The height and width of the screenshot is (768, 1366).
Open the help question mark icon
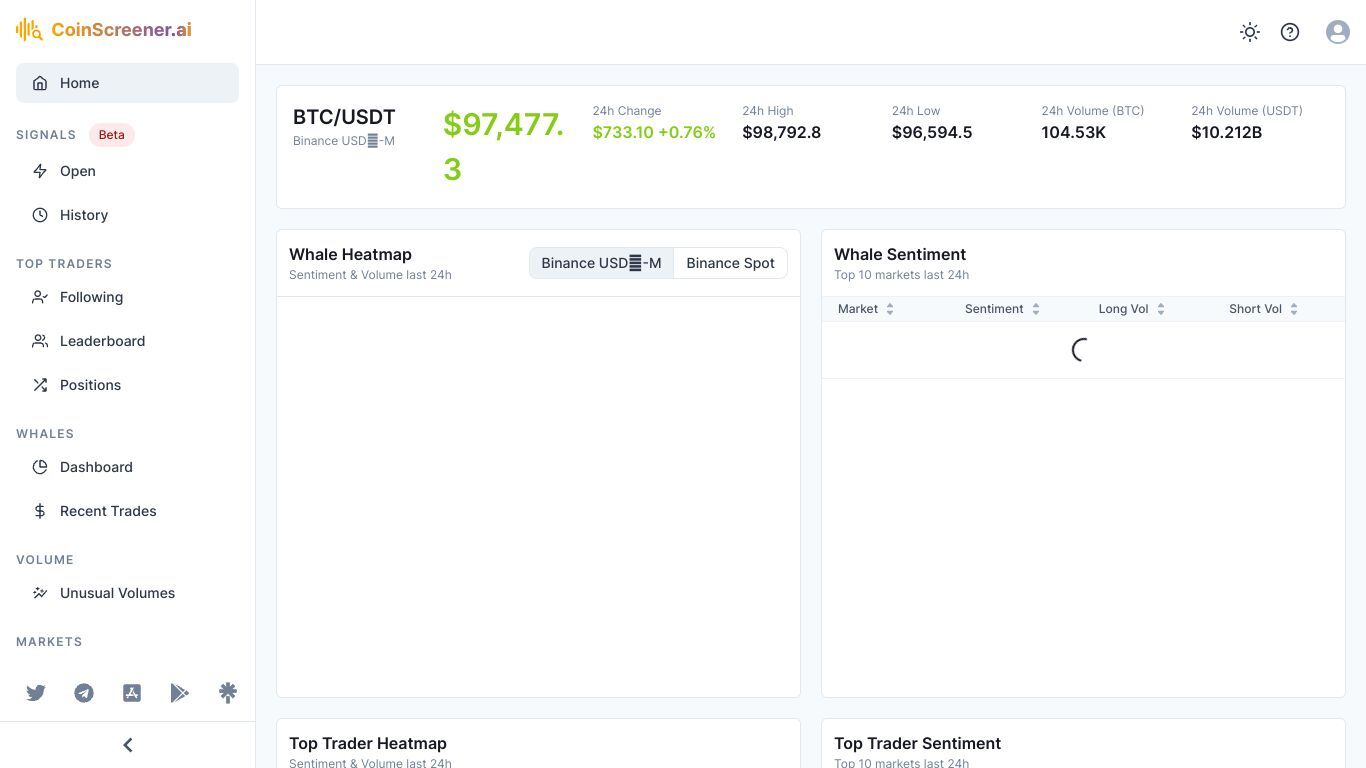[1290, 32]
